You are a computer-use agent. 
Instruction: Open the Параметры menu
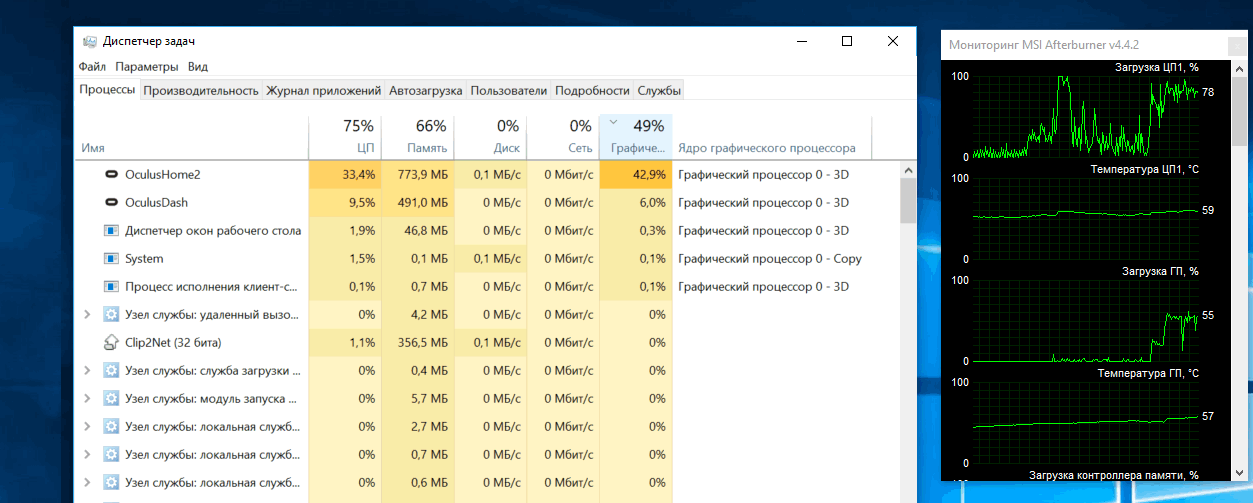(146, 66)
